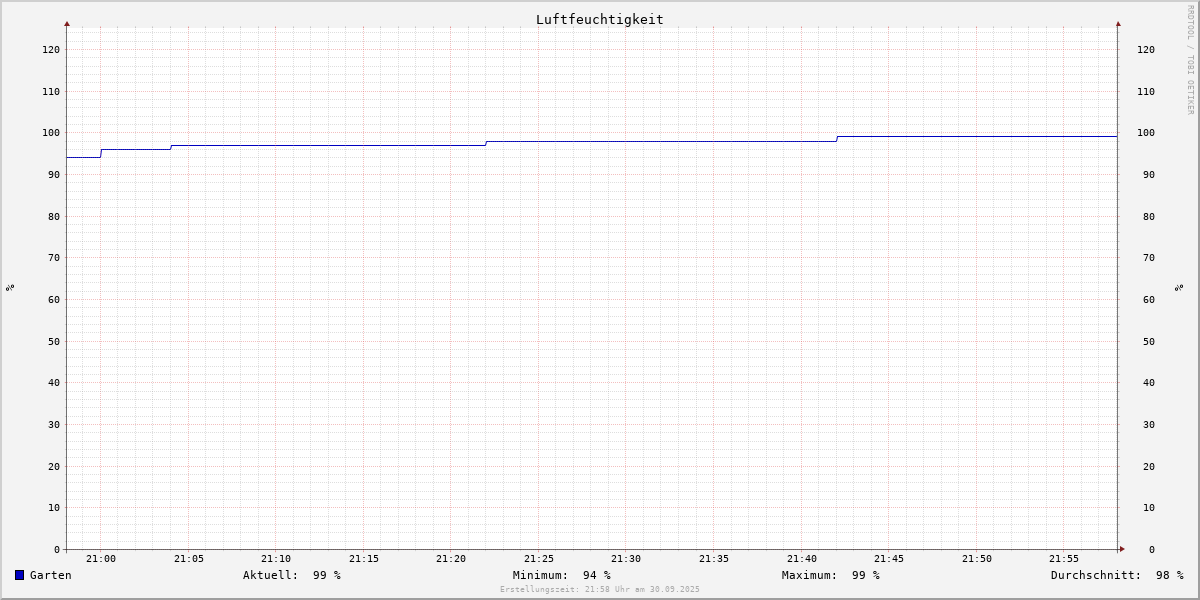
Task: Click the right axis 100 label
Action: click(x=1146, y=133)
